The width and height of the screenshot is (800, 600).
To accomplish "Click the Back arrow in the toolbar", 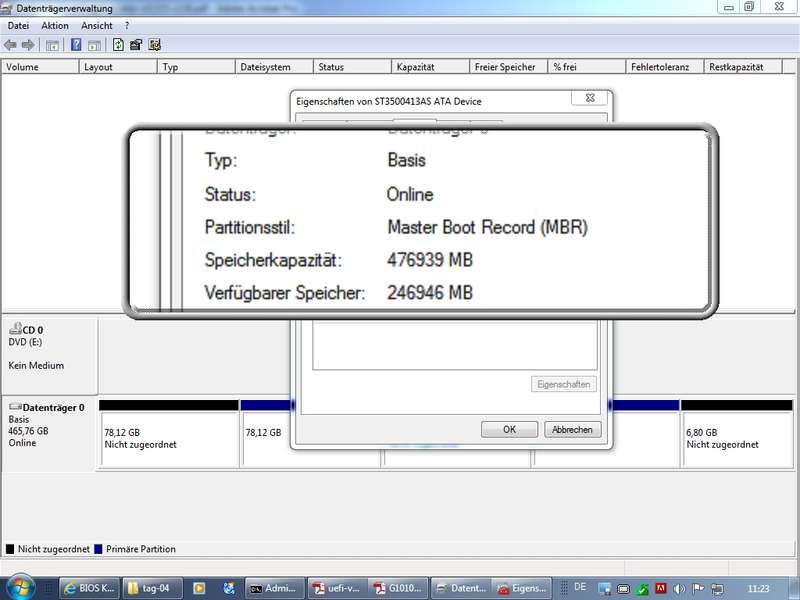I will coord(10,45).
